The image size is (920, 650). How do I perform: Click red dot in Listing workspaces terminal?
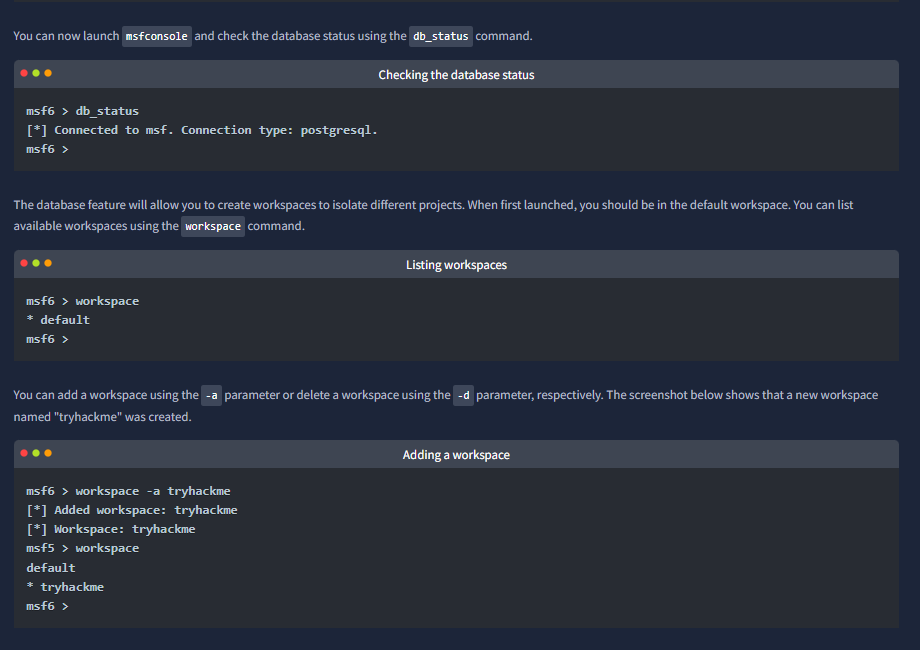24,263
